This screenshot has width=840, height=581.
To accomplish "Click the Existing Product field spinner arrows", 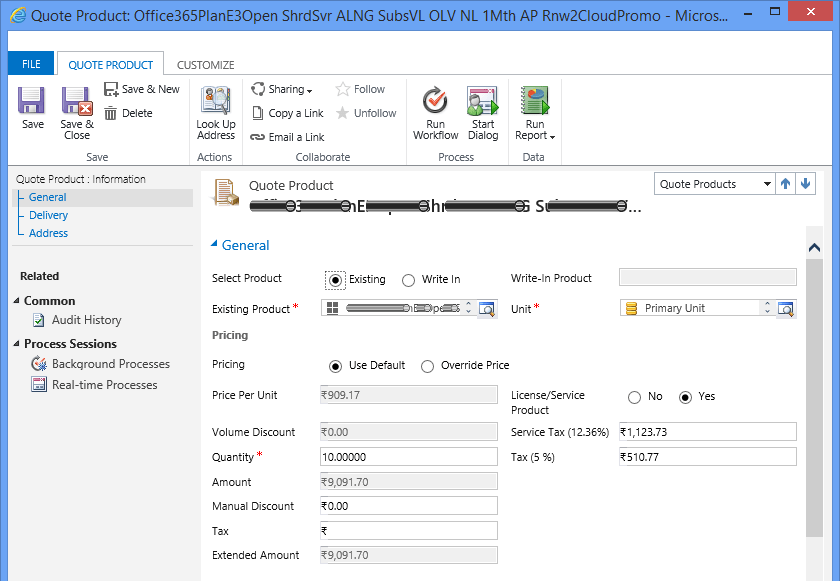I will [x=468, y=307].
